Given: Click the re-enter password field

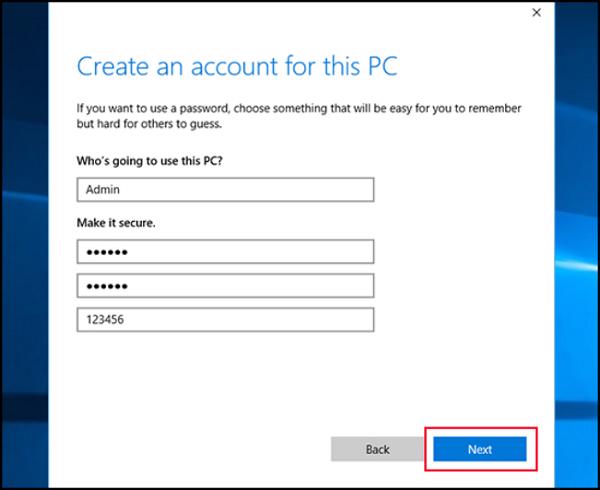Looking at the screenshot, I should tap(225, 285).
